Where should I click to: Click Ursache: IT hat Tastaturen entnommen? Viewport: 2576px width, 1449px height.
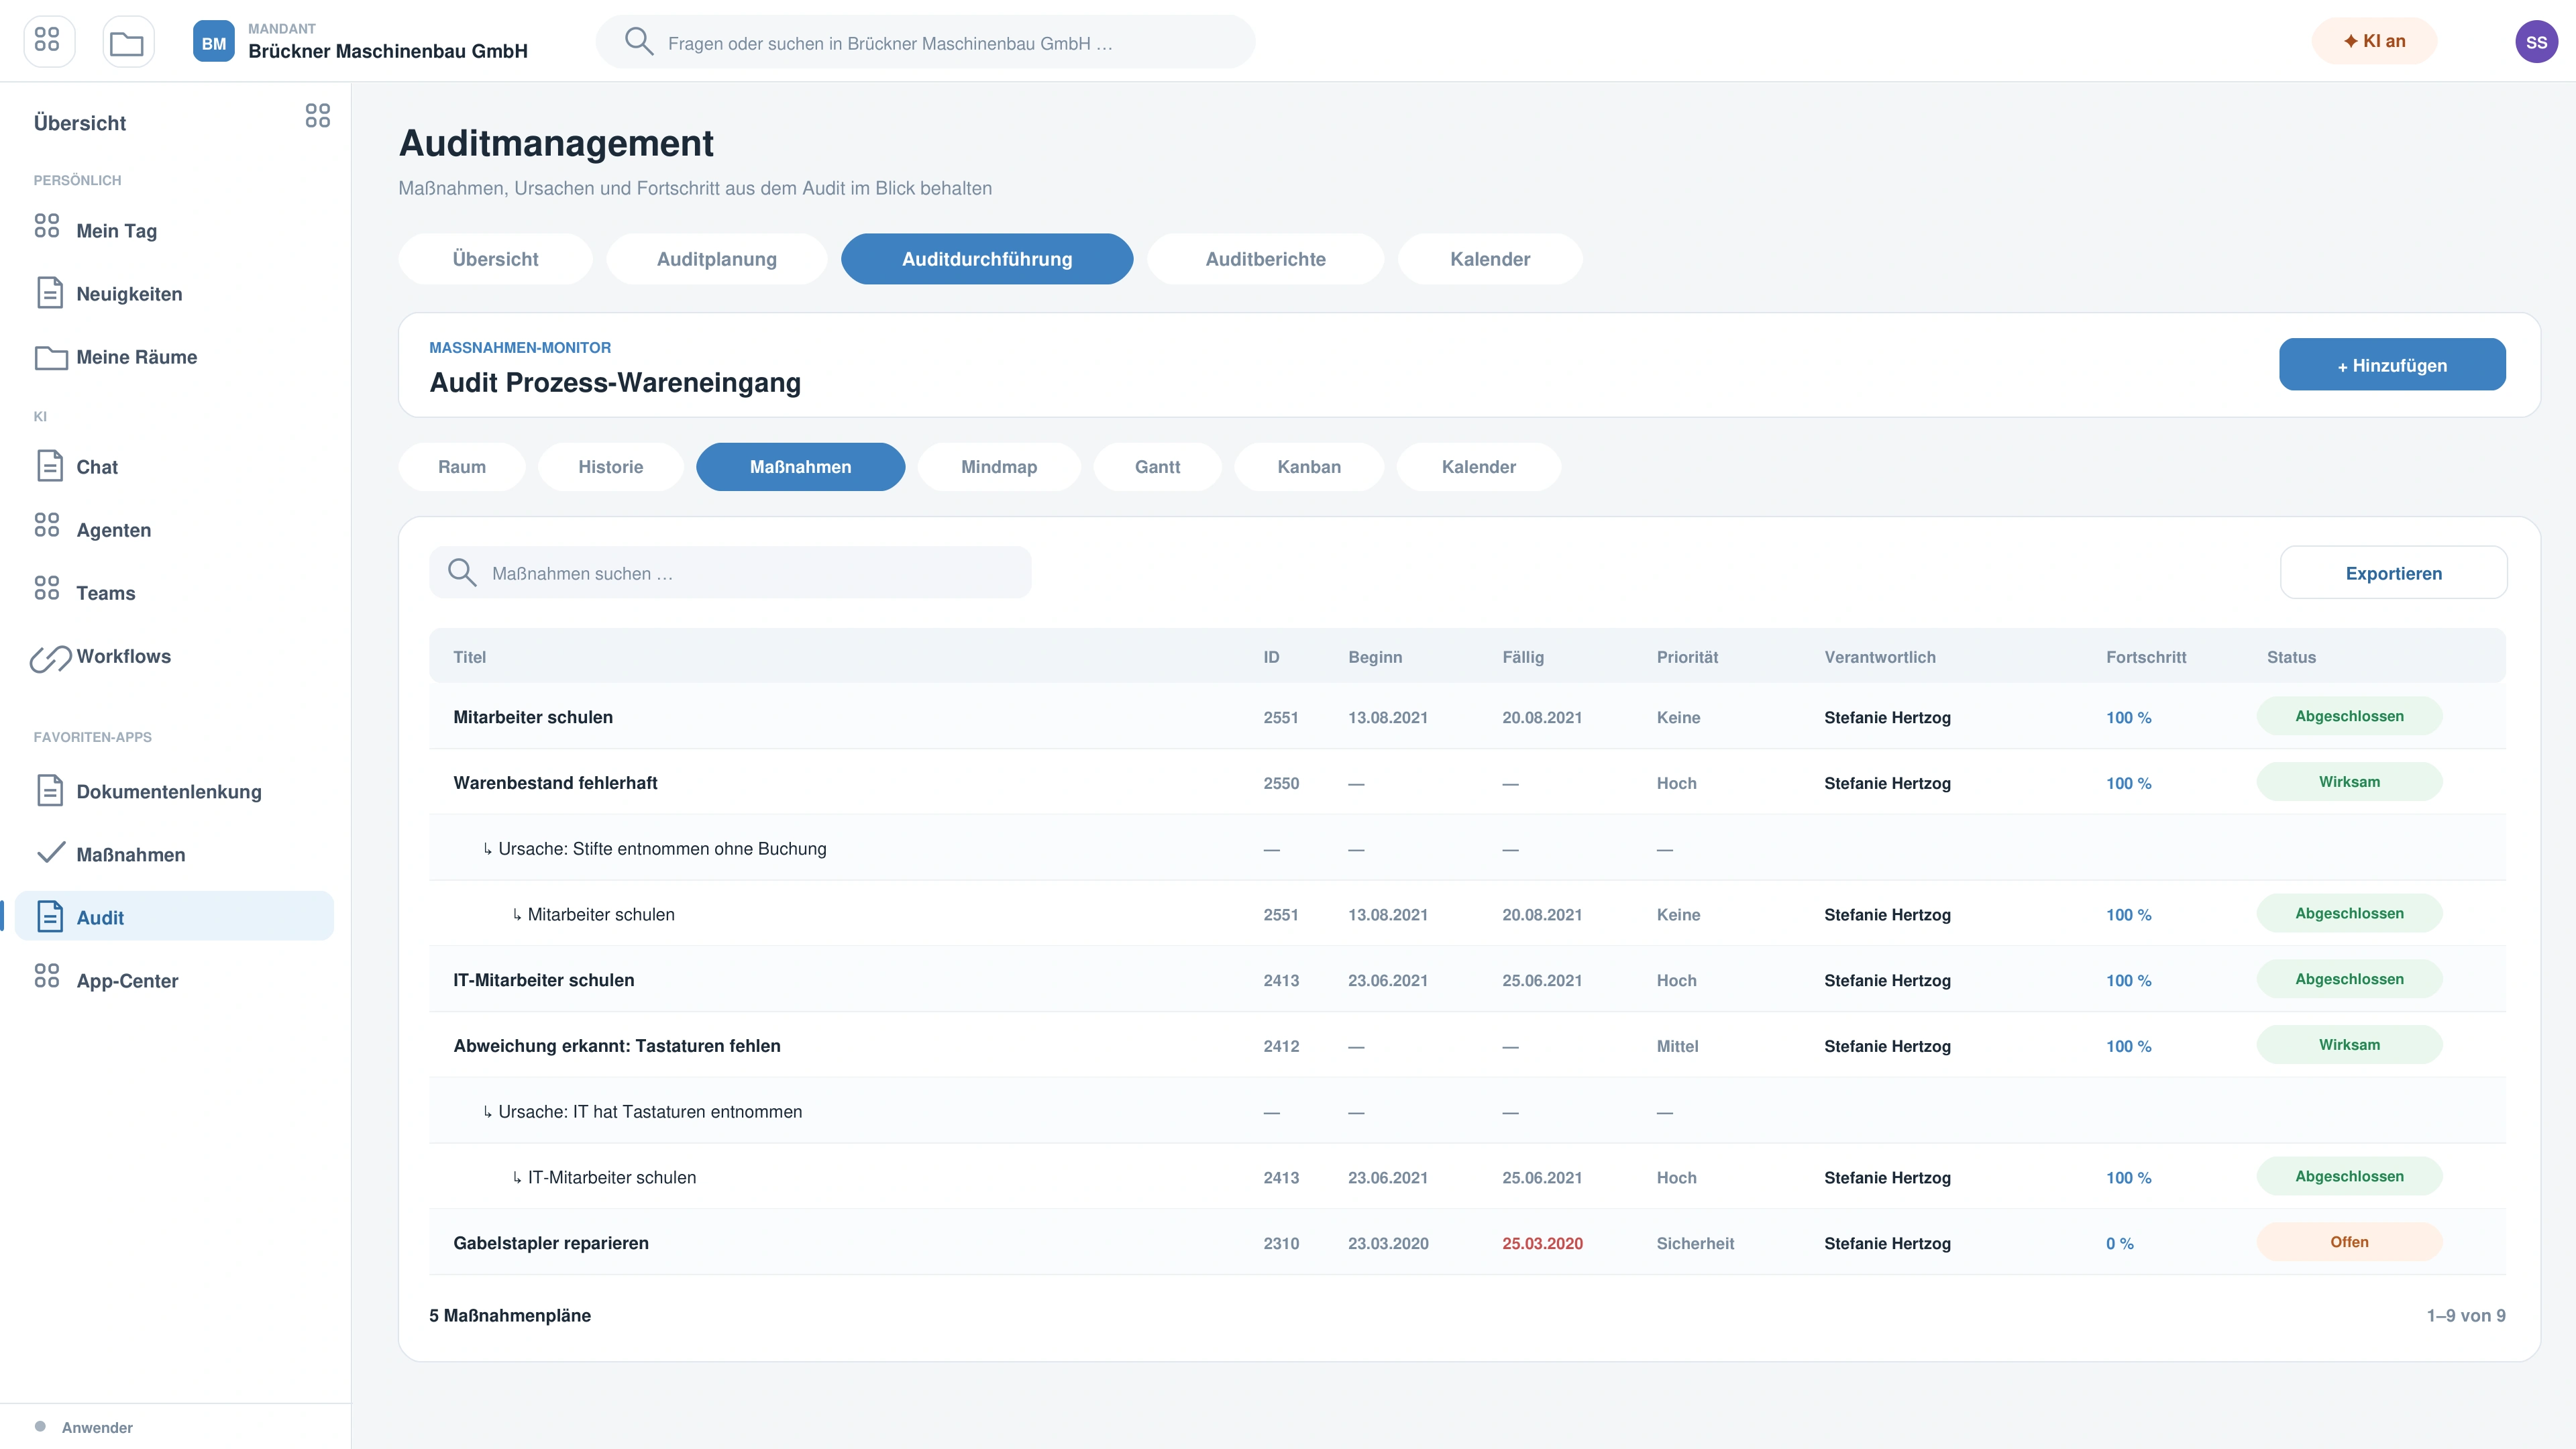pyautogui.click(x=649, y=1112)
